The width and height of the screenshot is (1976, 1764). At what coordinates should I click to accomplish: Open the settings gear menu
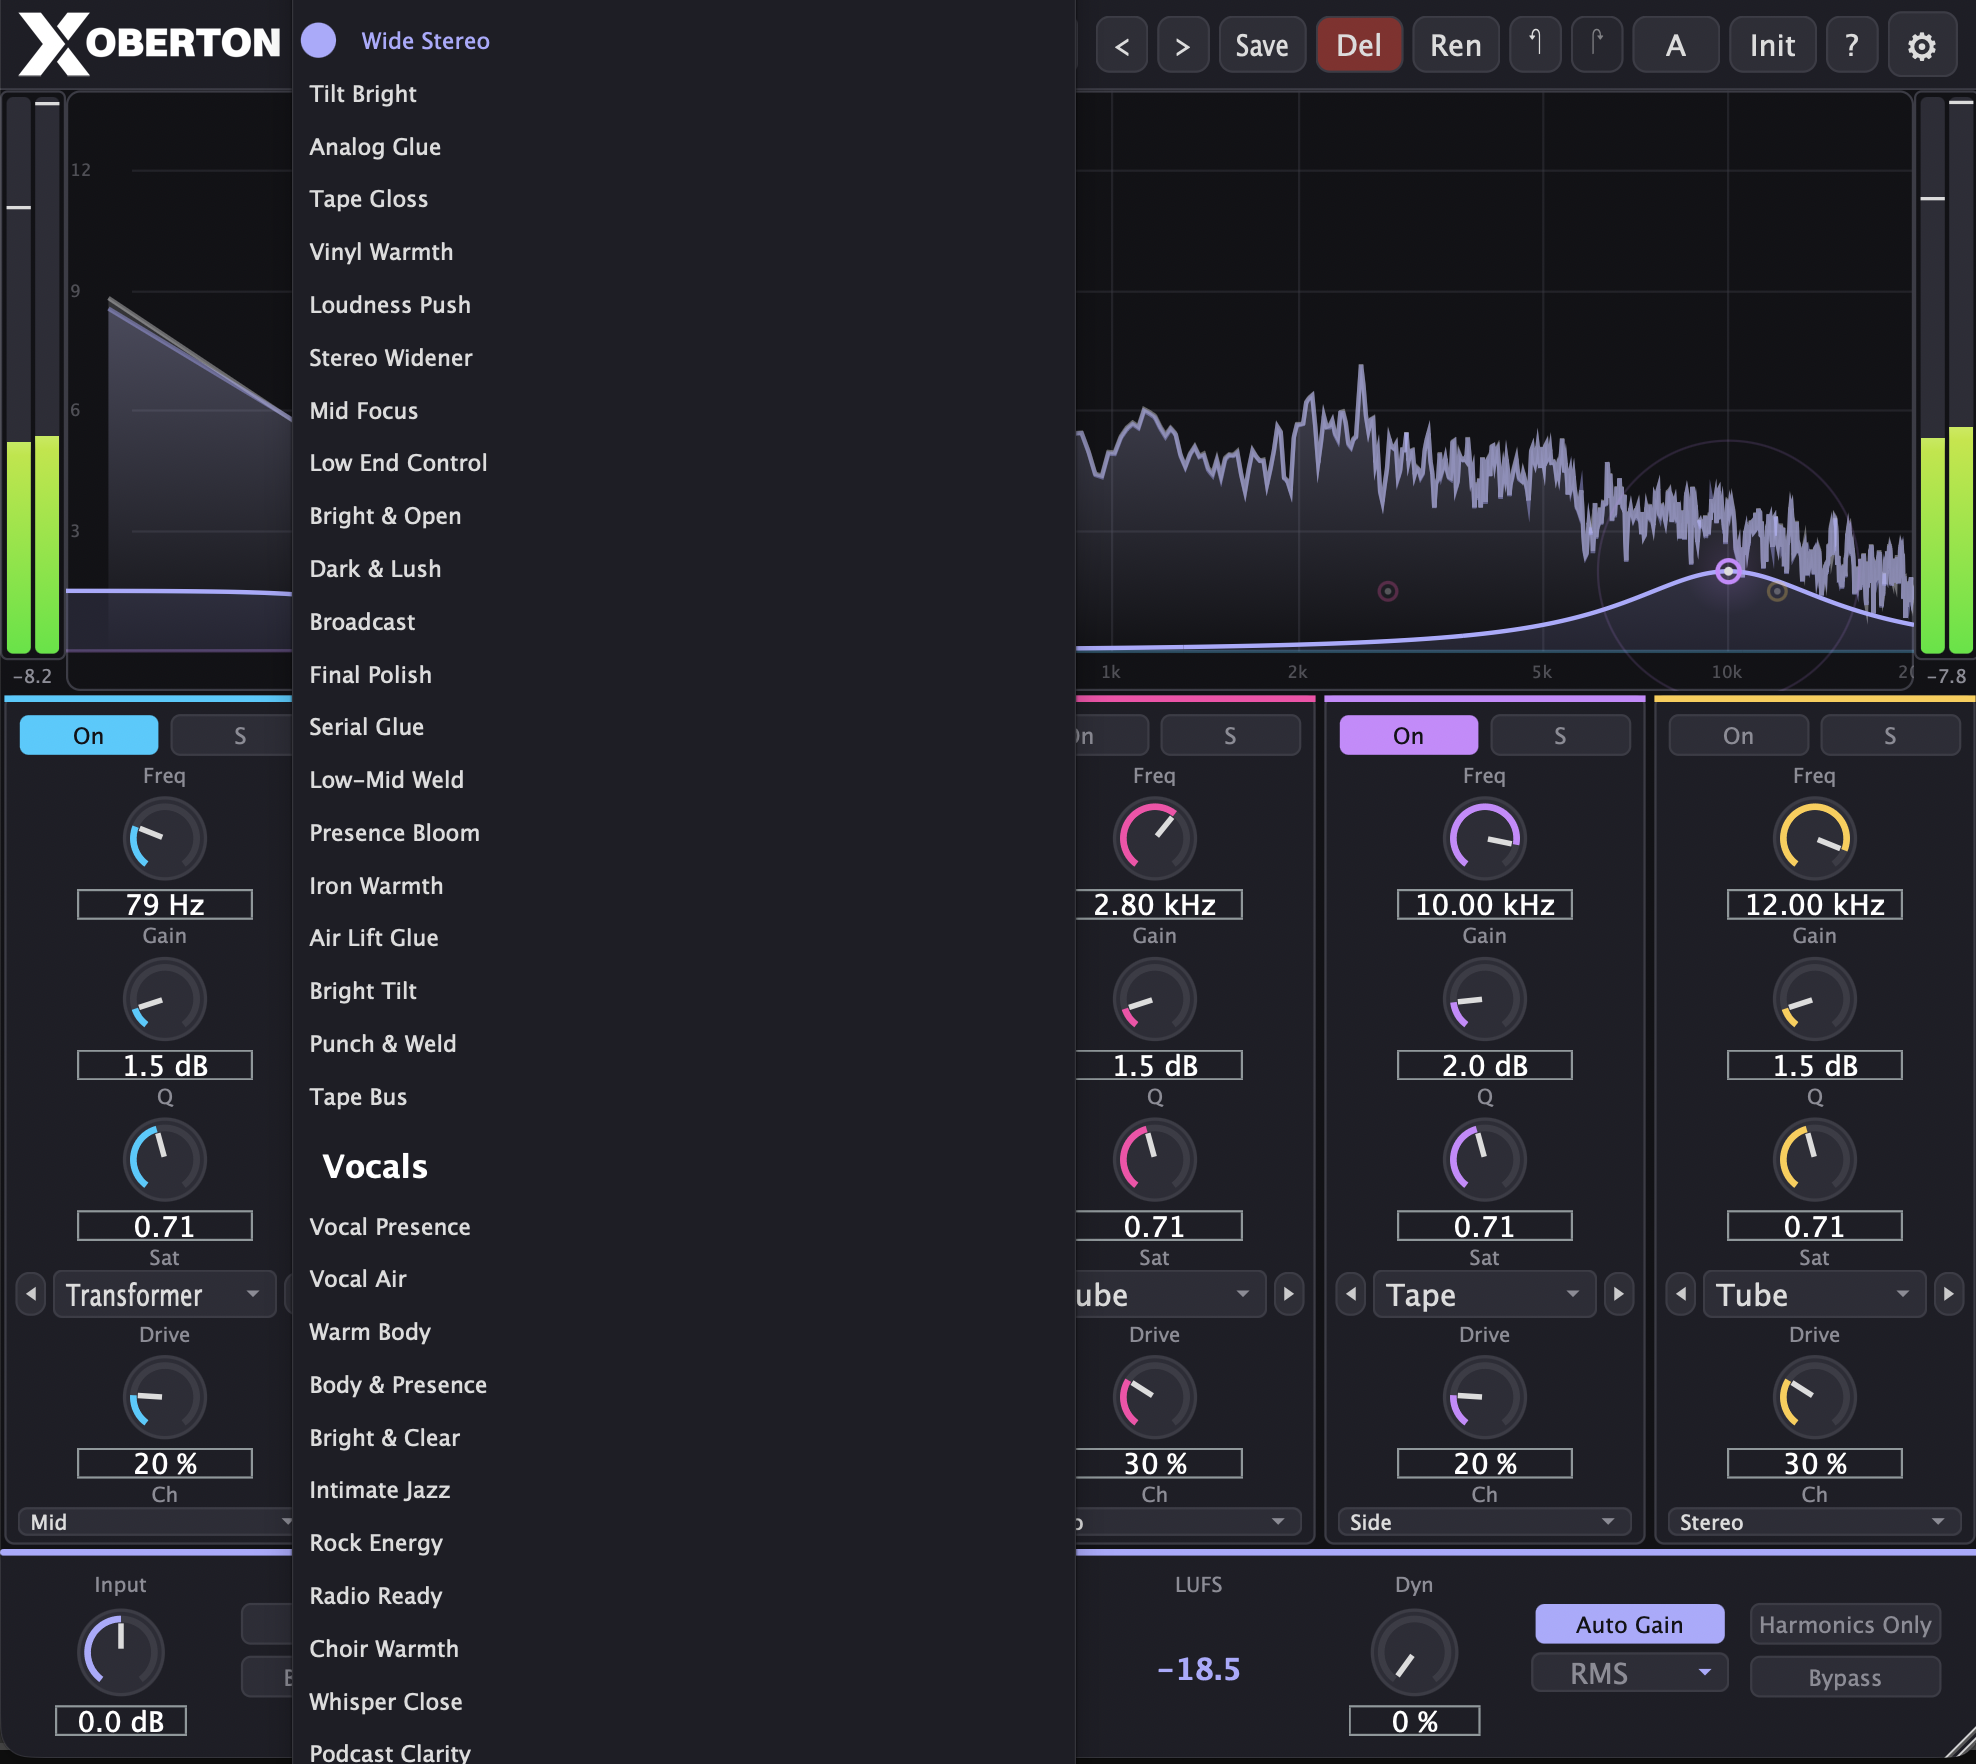coord(1921,45)
